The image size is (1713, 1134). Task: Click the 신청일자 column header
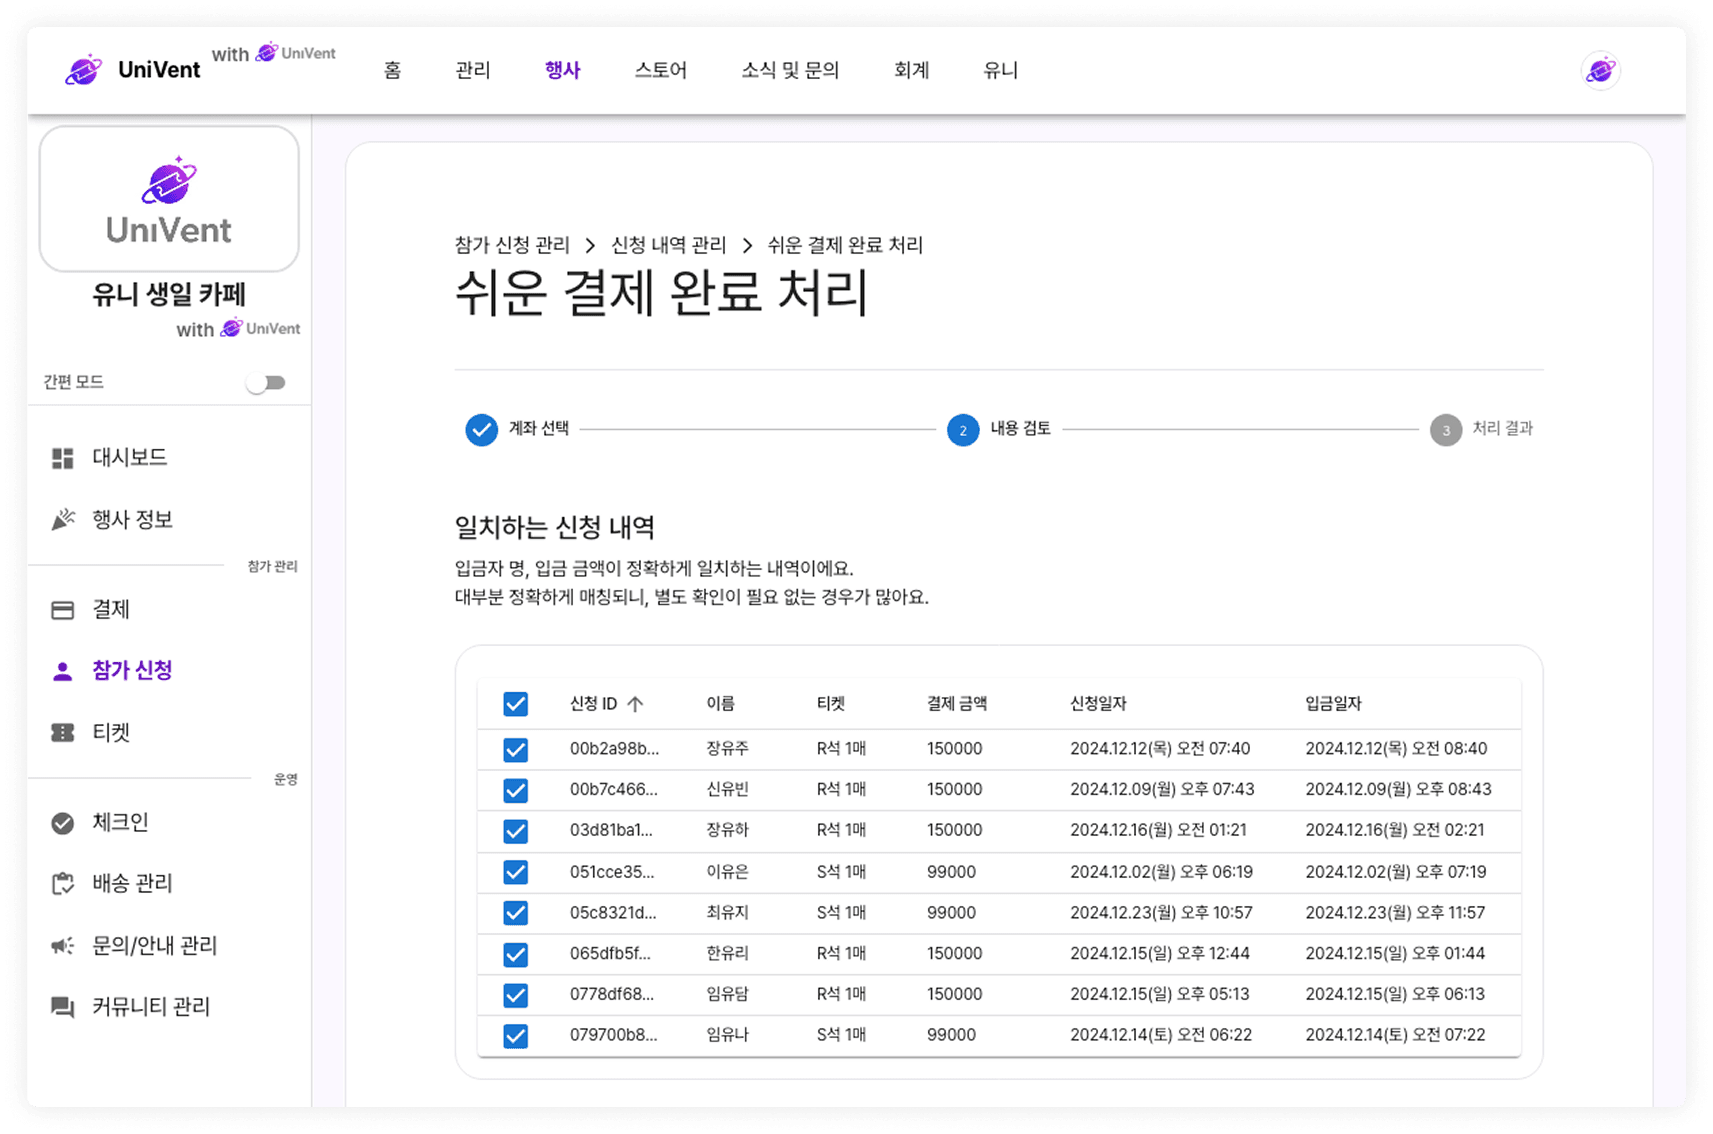point(1098,704)
